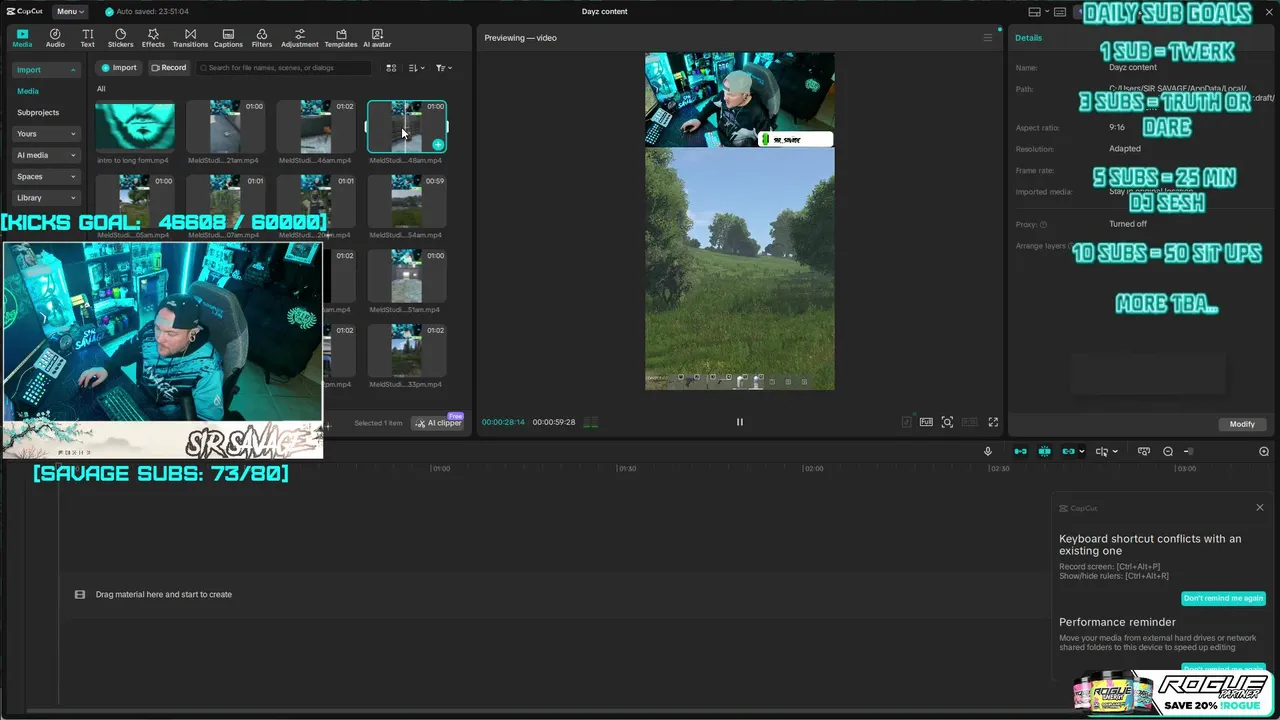Select the clip ending 21am.mp4
The height and width of the screenshot is (720, 1280).
coord(225,126)
